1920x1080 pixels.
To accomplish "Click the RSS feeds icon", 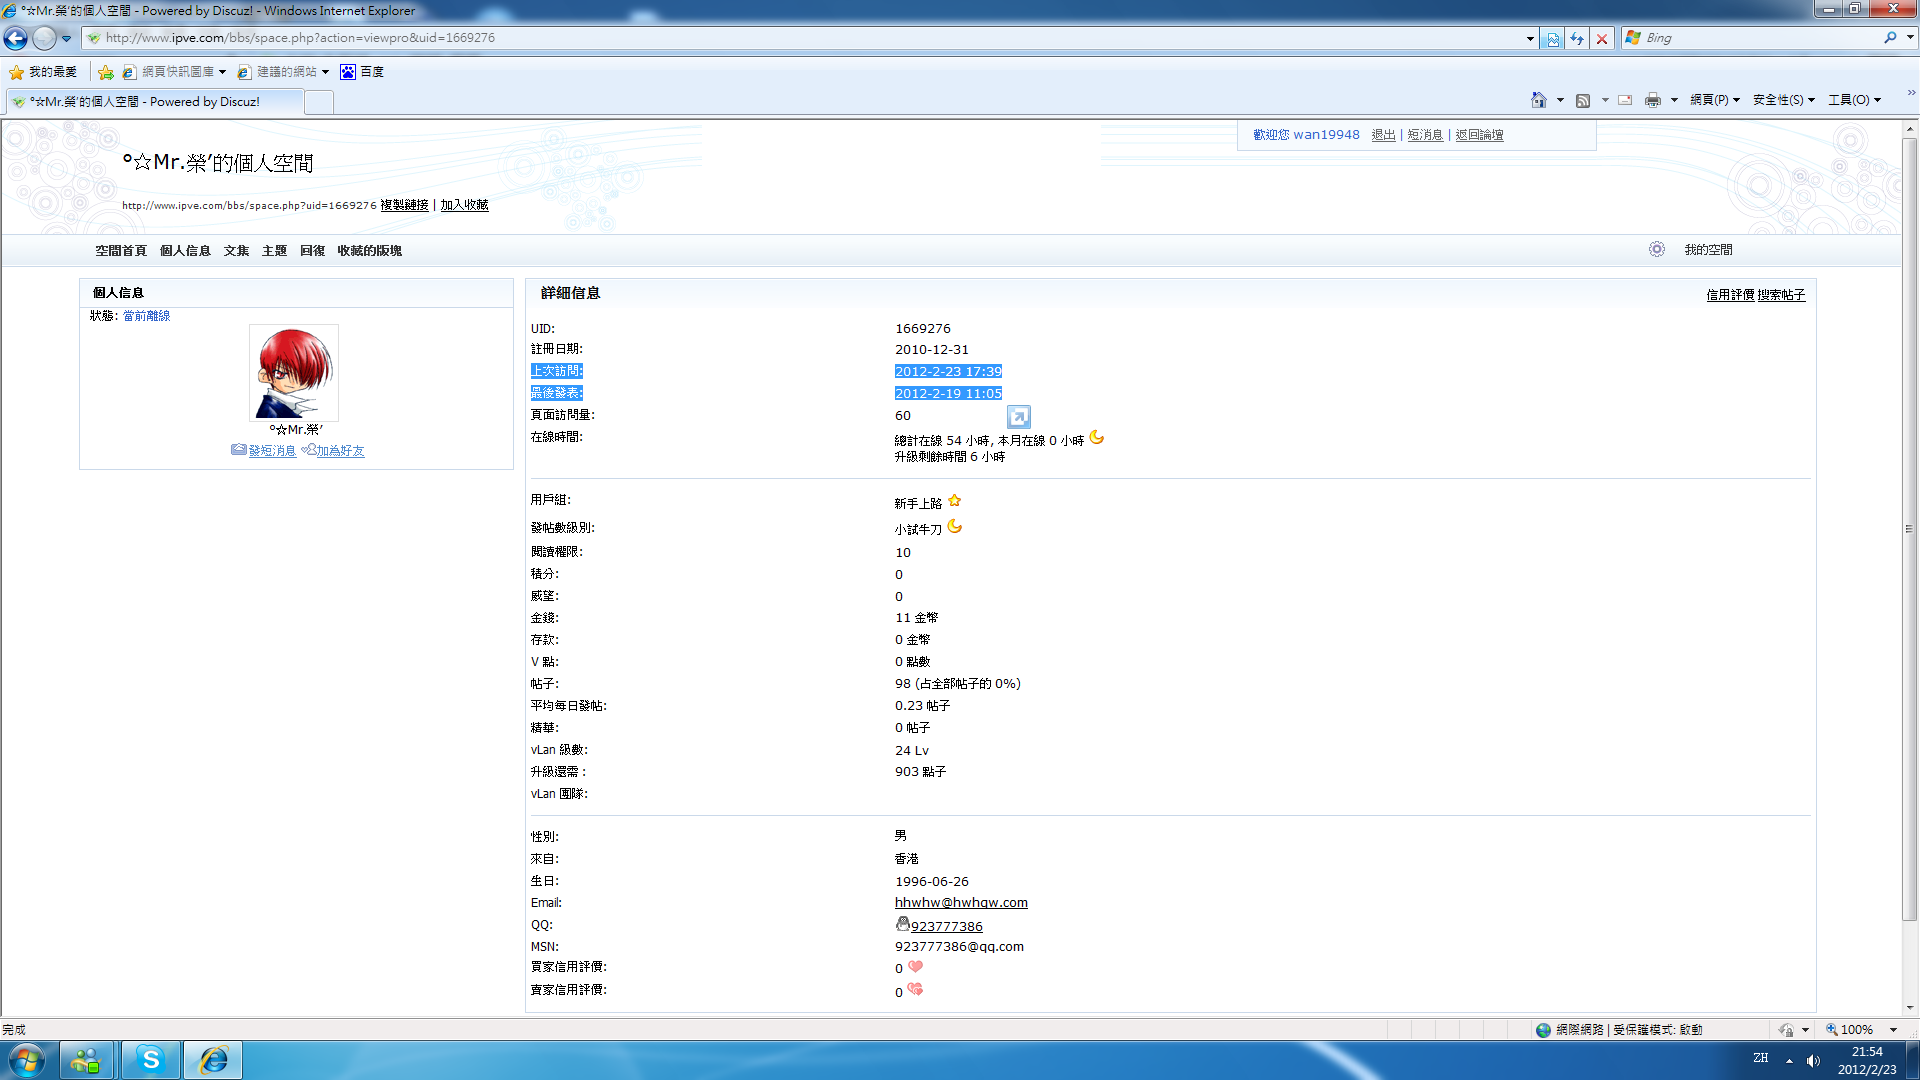I will [1583, 100].
